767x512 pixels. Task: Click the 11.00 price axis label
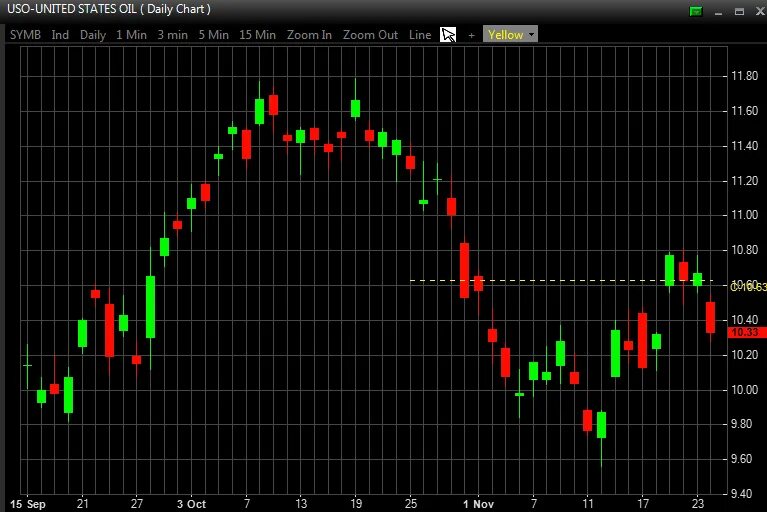click(x=744, y=215)
